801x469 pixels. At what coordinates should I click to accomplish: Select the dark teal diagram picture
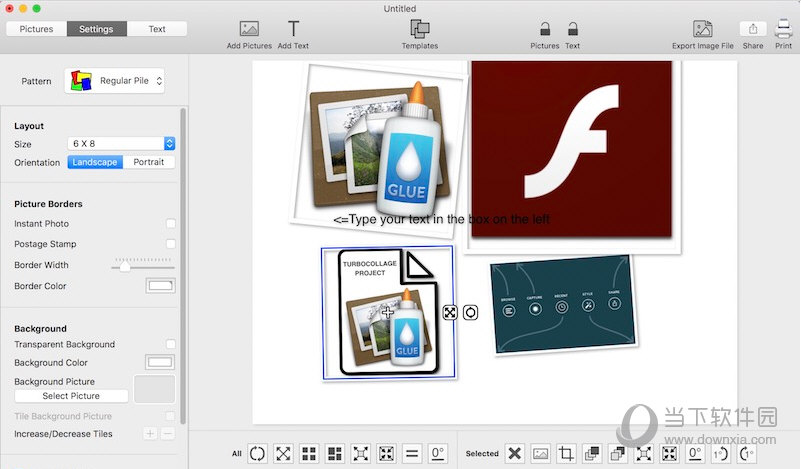coord(562,305)
